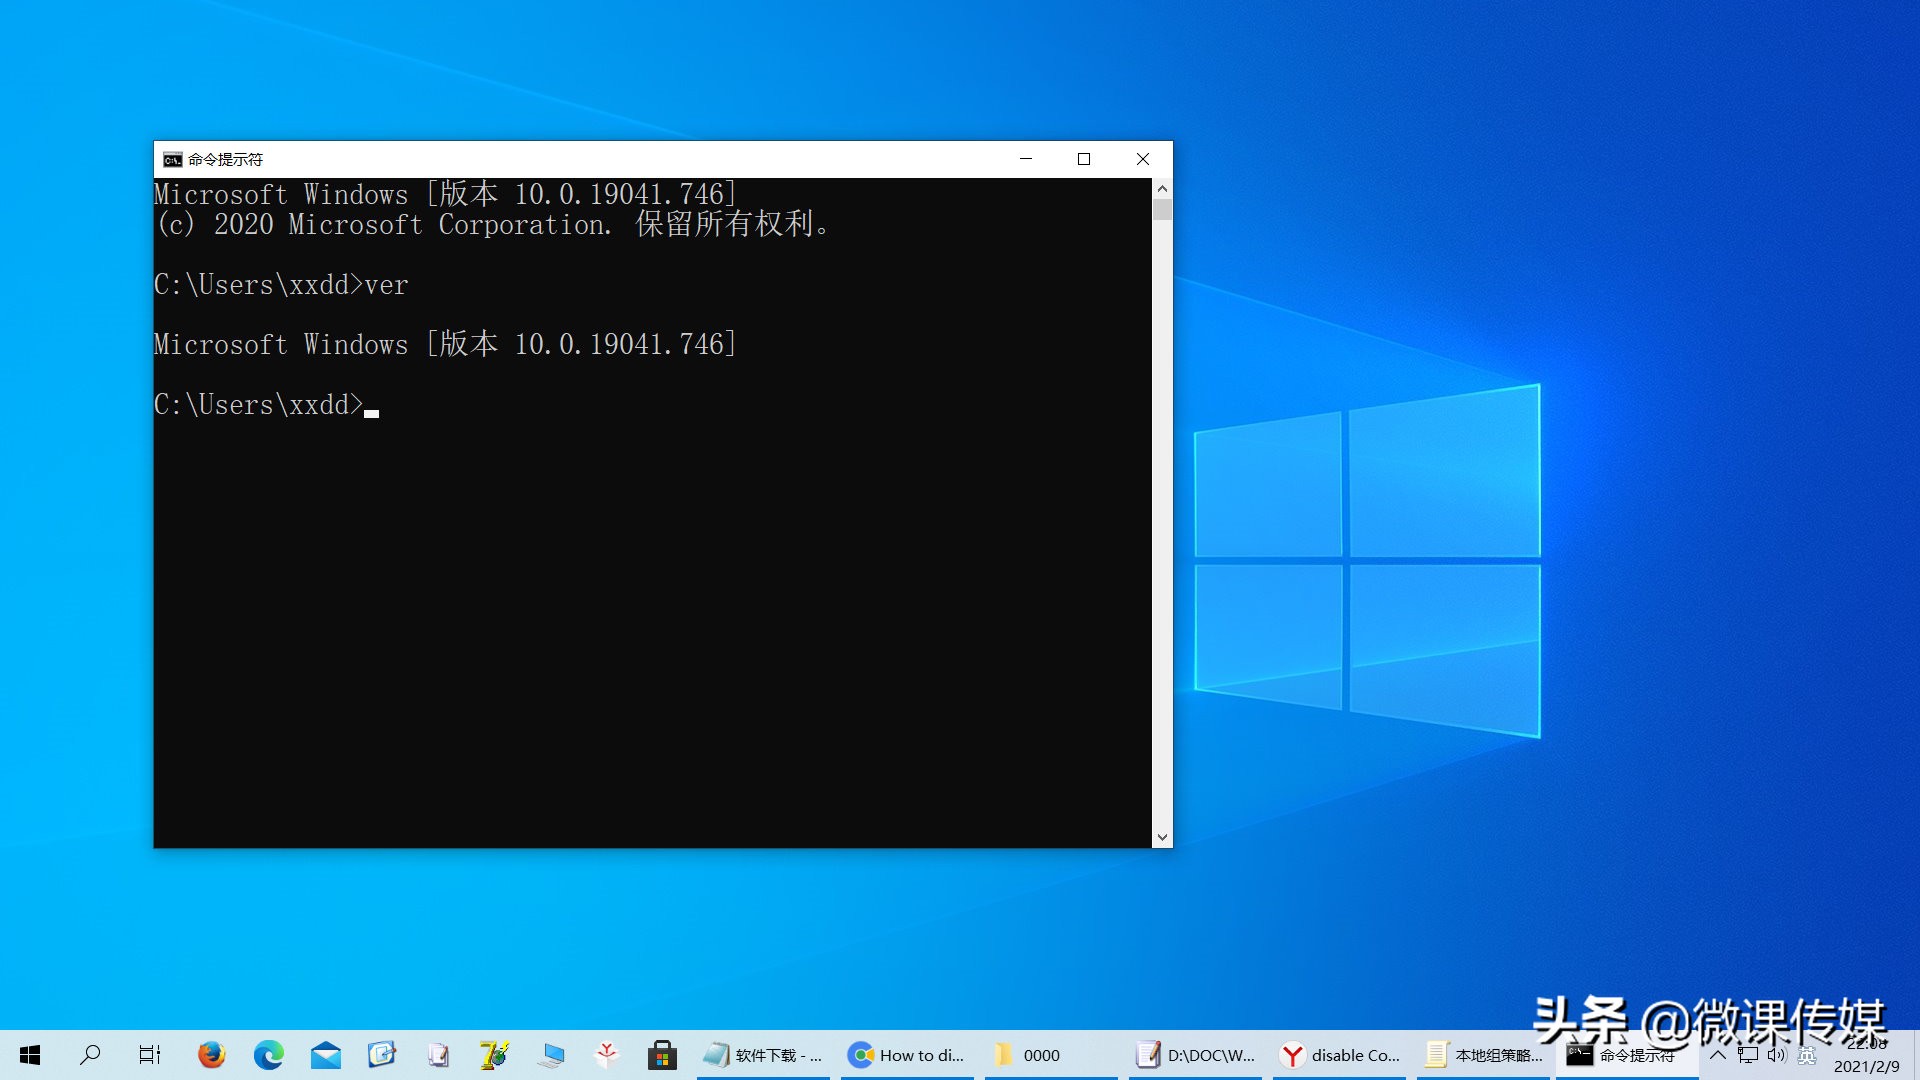The width and height of the screenshot is (1920, 1080).
Task: Open the Microsoft Store
Action: (x=662, y=1054)
